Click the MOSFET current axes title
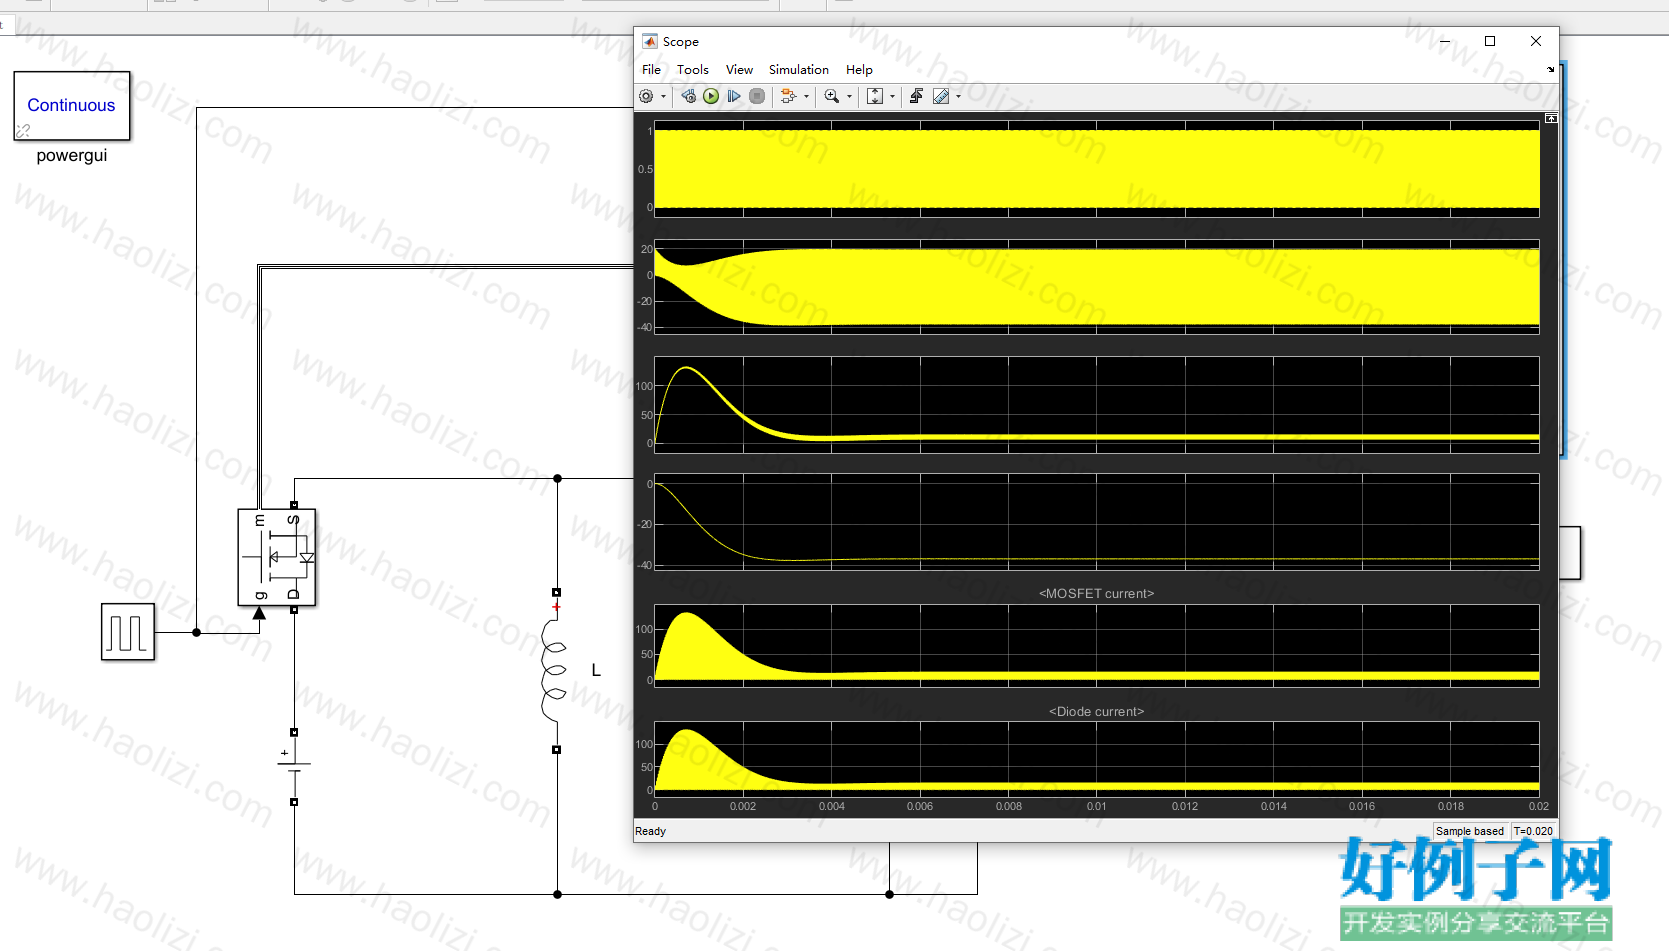This screenshot has height=951, width=1669. click(1096, 593)
